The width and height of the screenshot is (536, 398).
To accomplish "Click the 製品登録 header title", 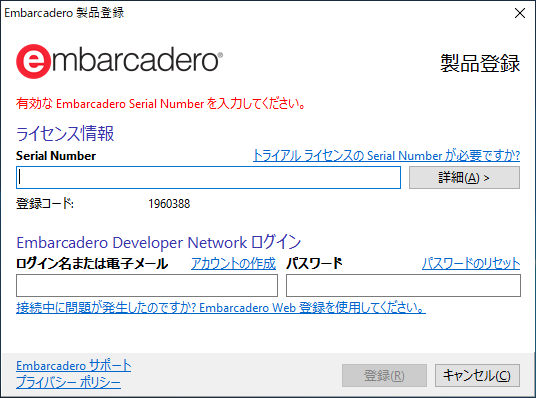I will coord(480,63).
